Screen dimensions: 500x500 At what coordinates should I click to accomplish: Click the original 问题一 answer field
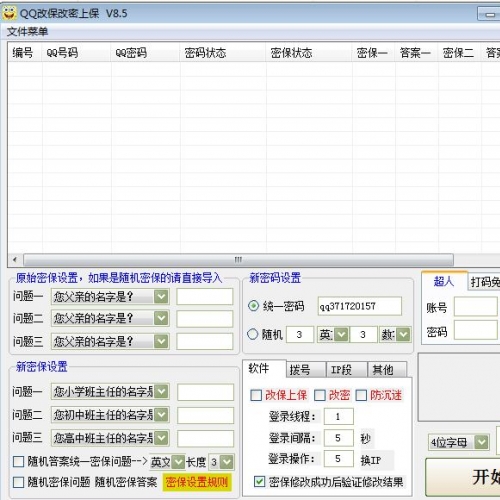[x=205, y=297]
